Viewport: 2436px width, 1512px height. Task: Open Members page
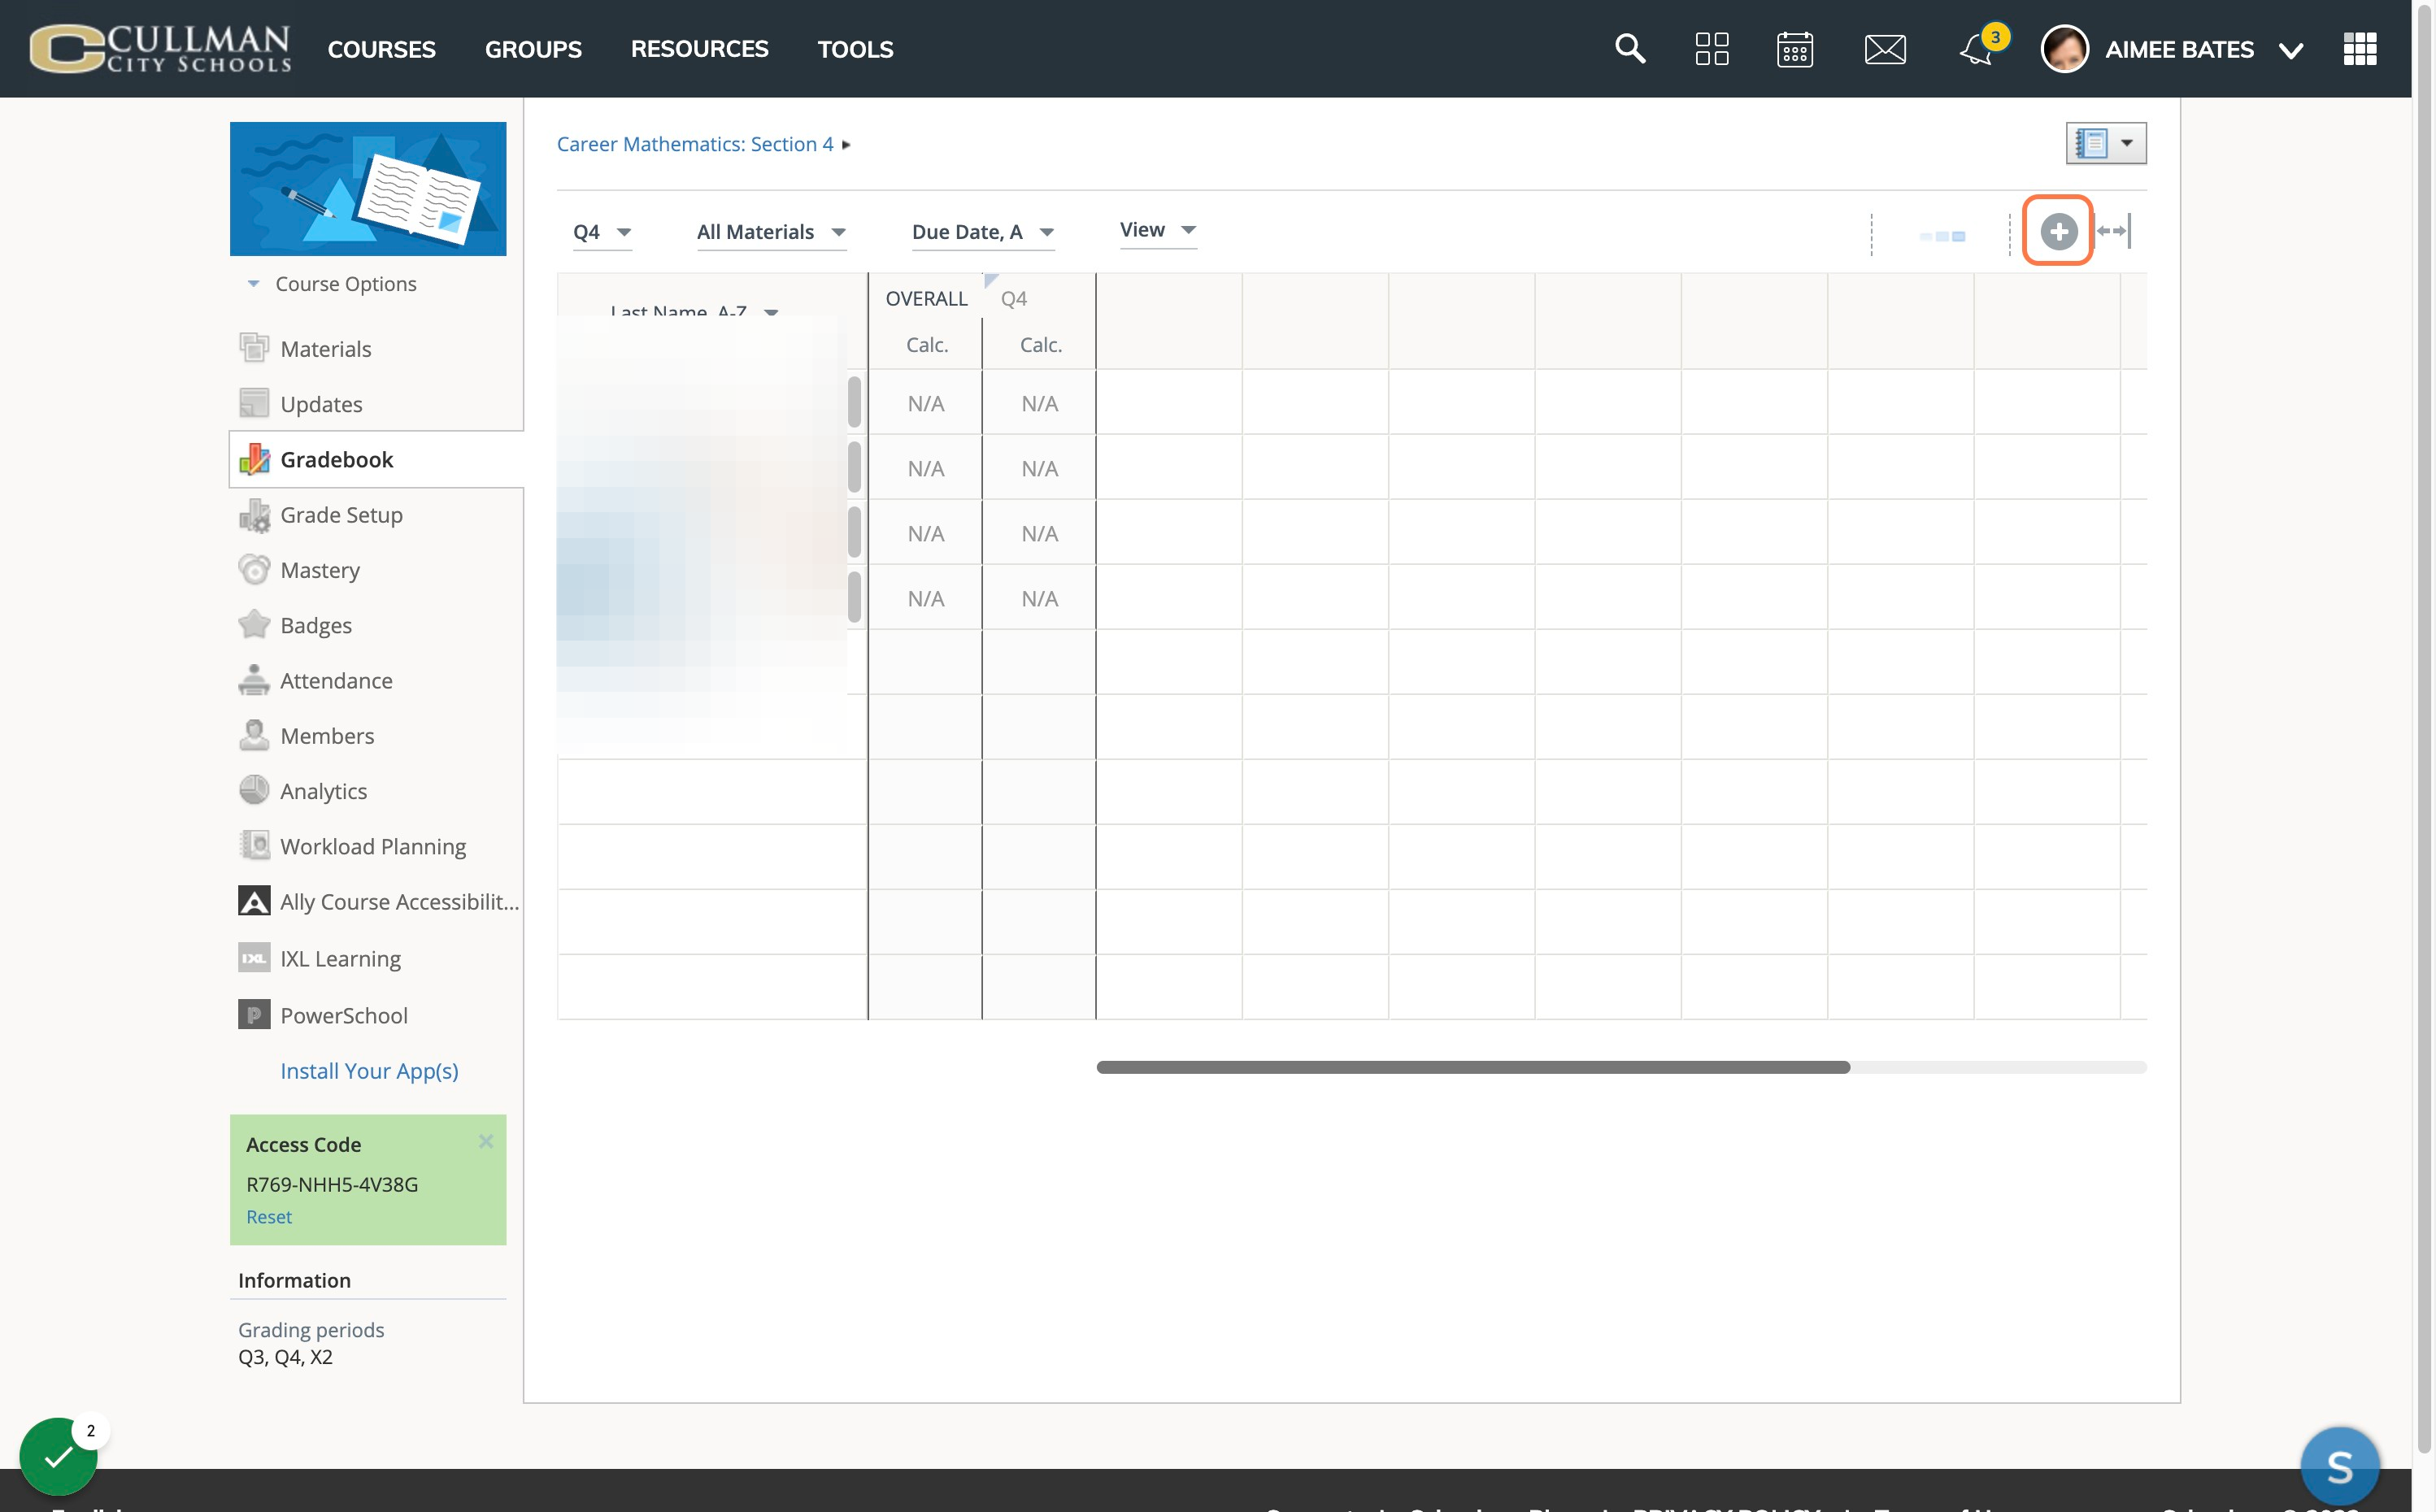(x=306, y=736)
